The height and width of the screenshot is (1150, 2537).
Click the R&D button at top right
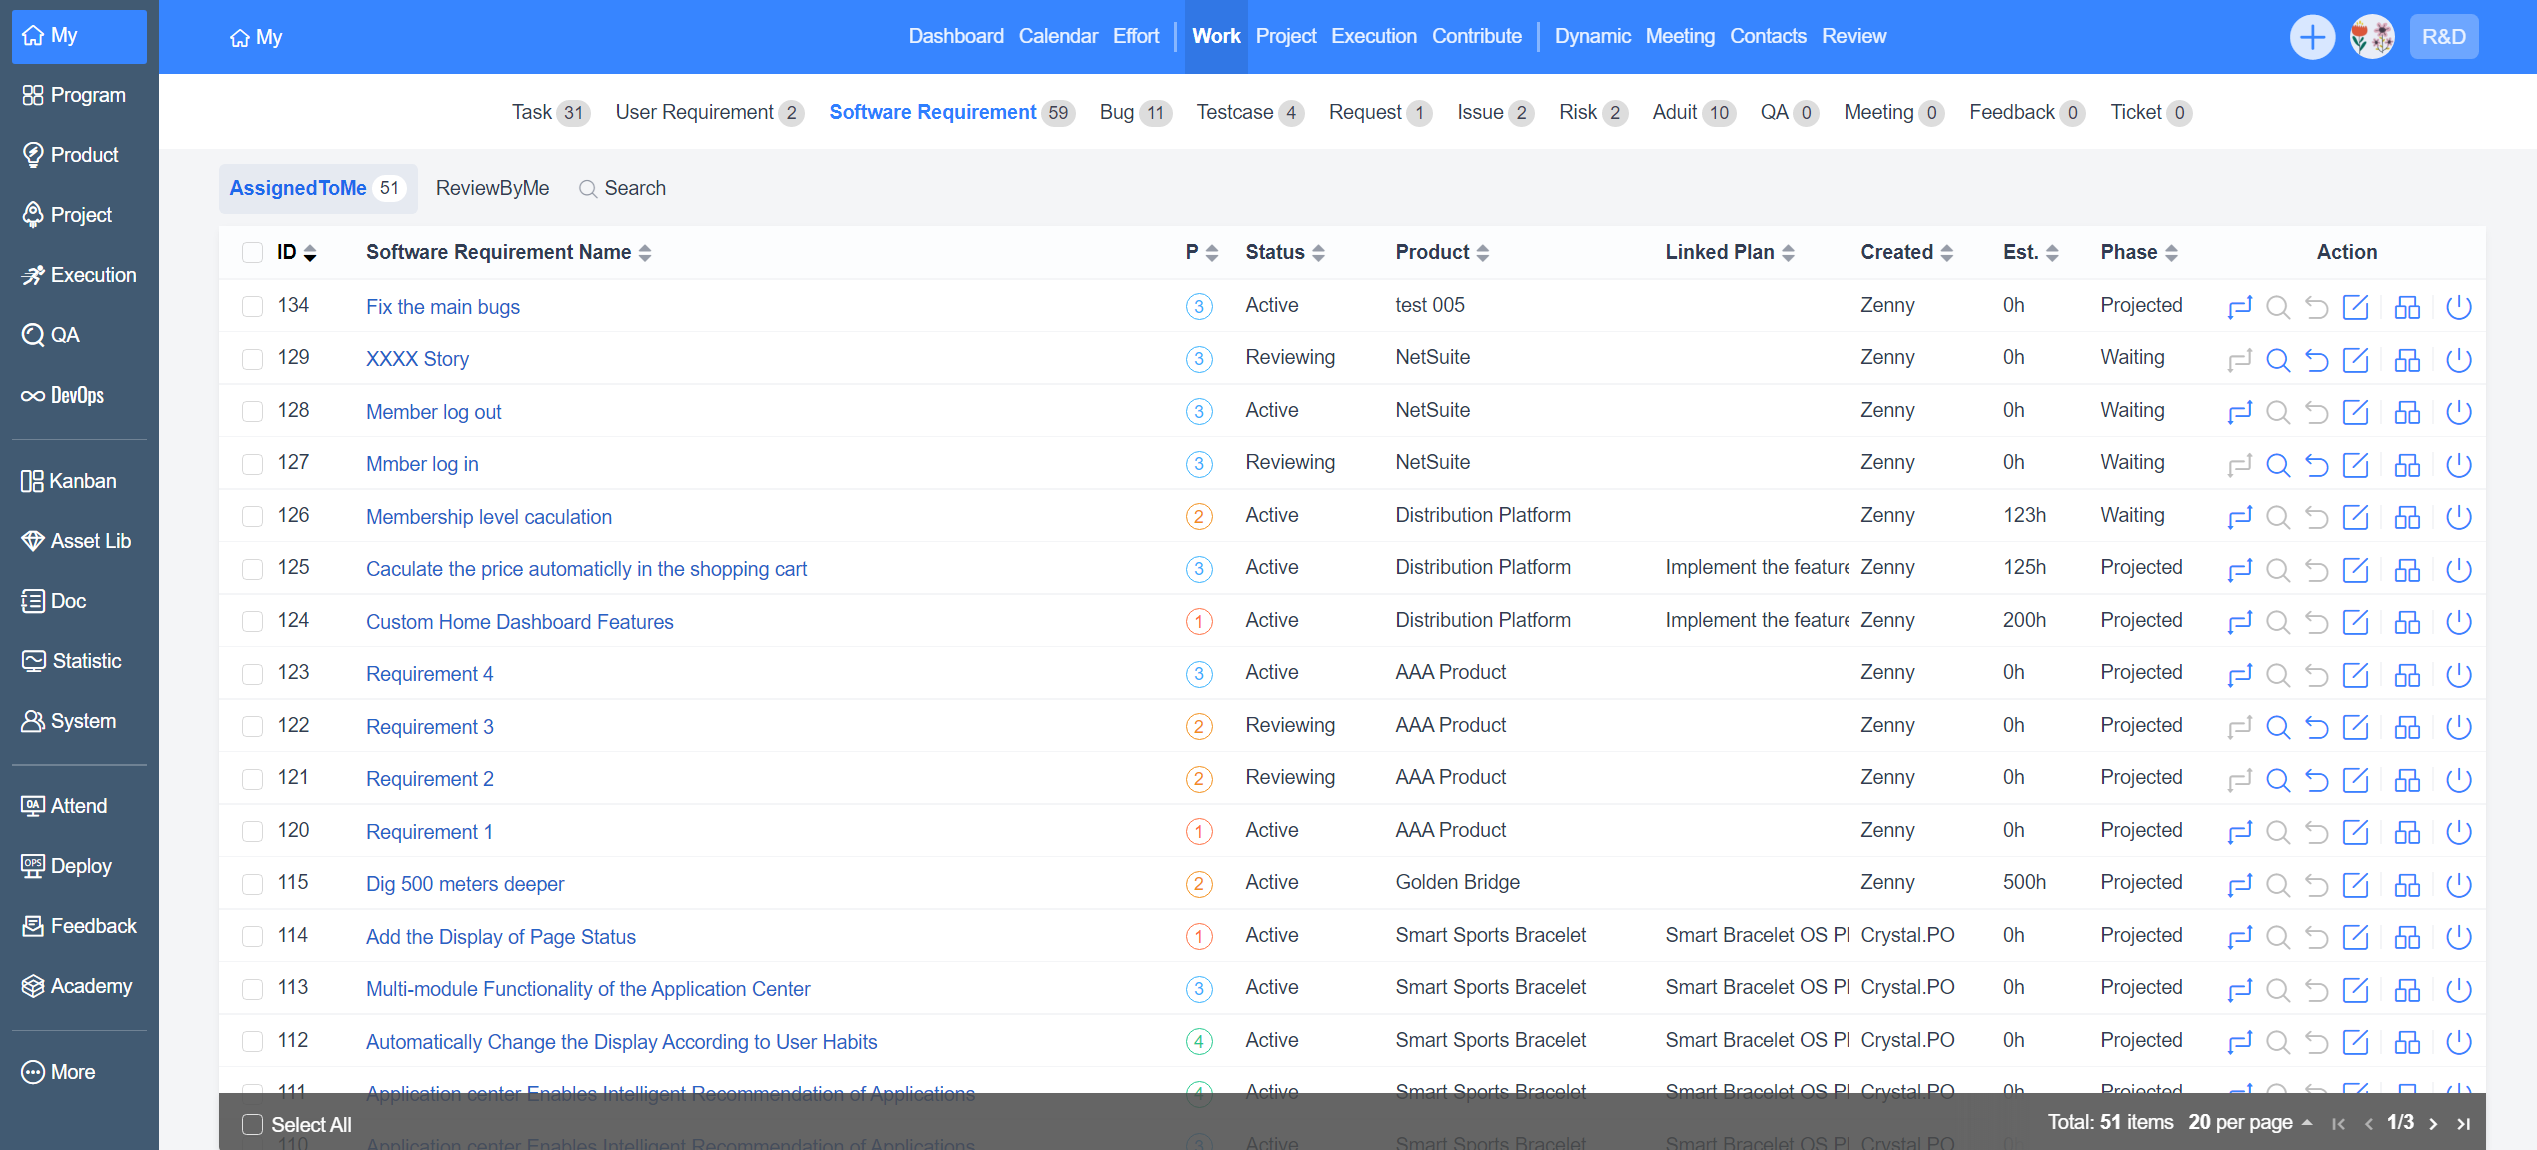pos(2442,37)
